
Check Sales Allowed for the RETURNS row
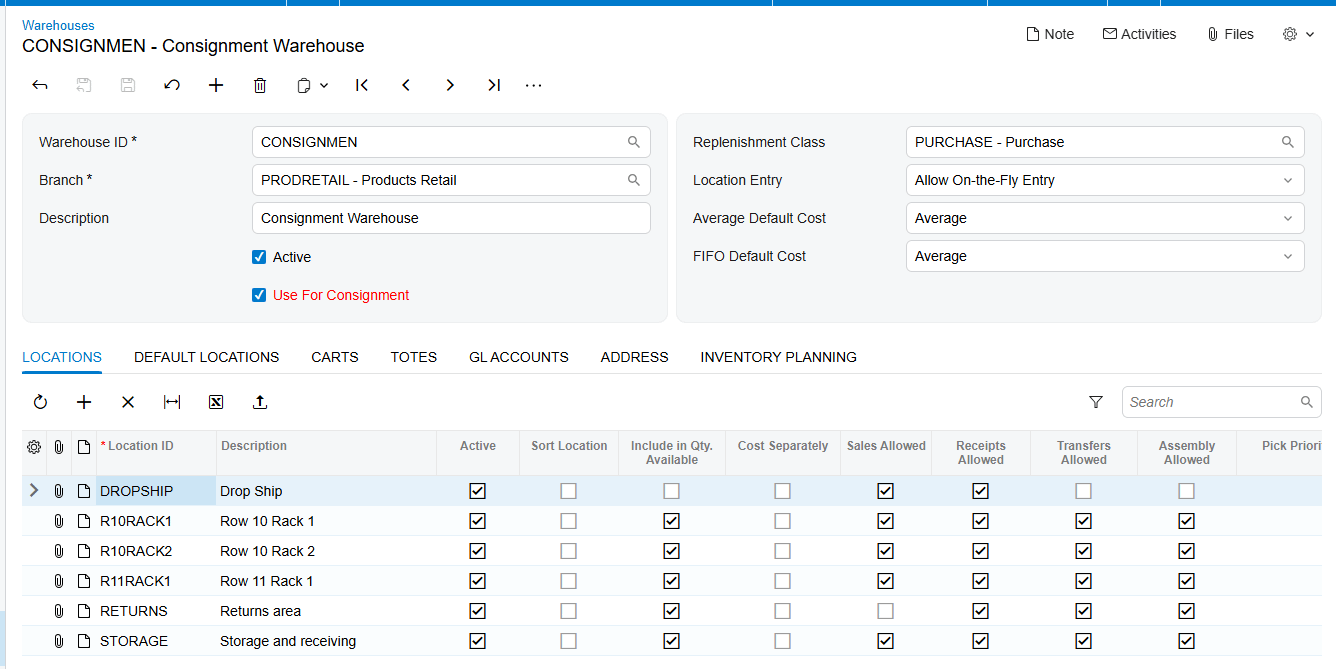(885, 611)
